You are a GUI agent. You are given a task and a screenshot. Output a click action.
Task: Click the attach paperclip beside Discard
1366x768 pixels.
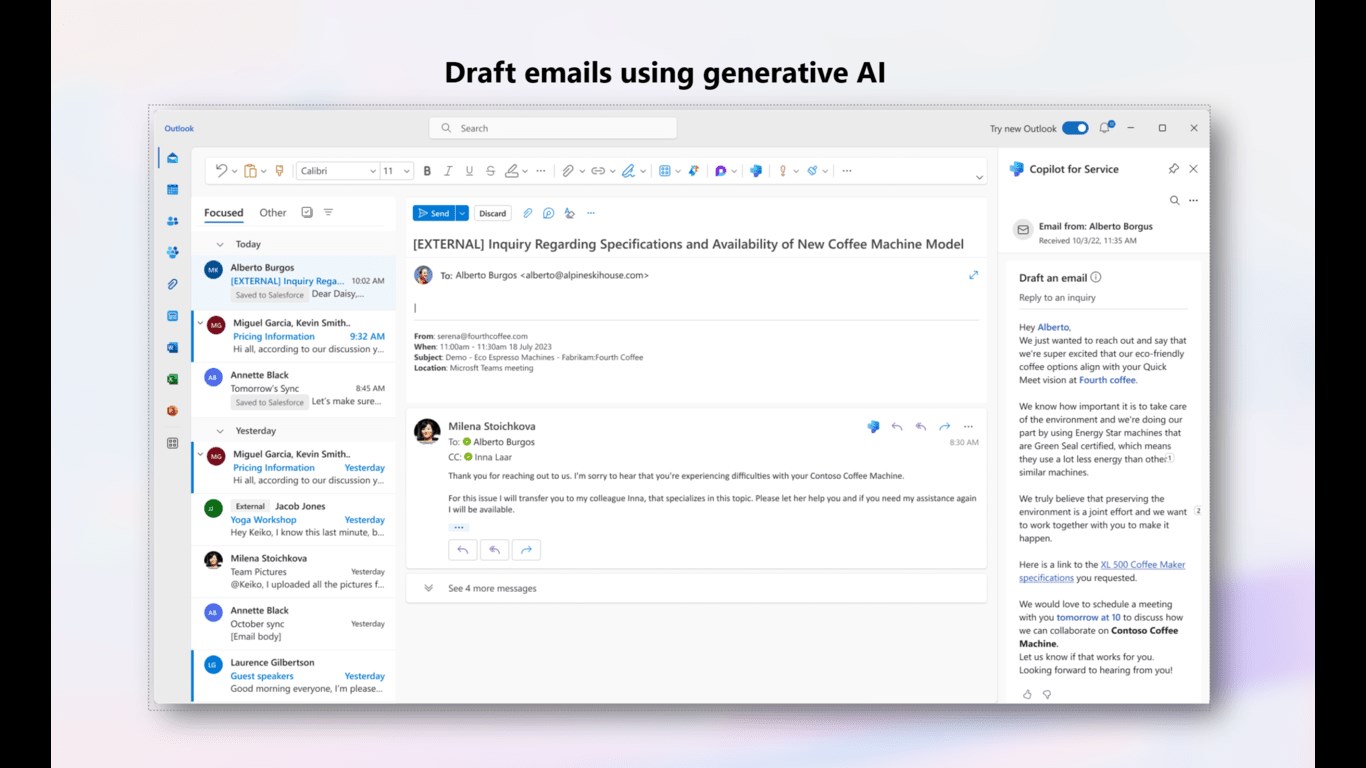click(x=528, y=213)
